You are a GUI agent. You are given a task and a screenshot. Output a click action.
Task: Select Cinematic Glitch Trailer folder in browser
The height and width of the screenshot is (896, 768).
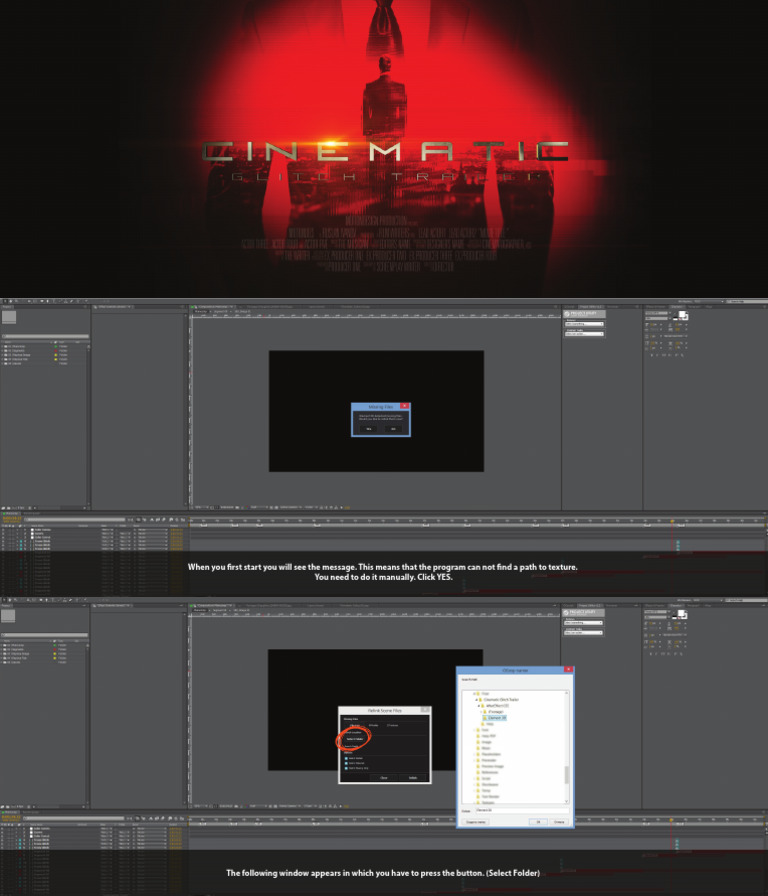pos(499,699)
